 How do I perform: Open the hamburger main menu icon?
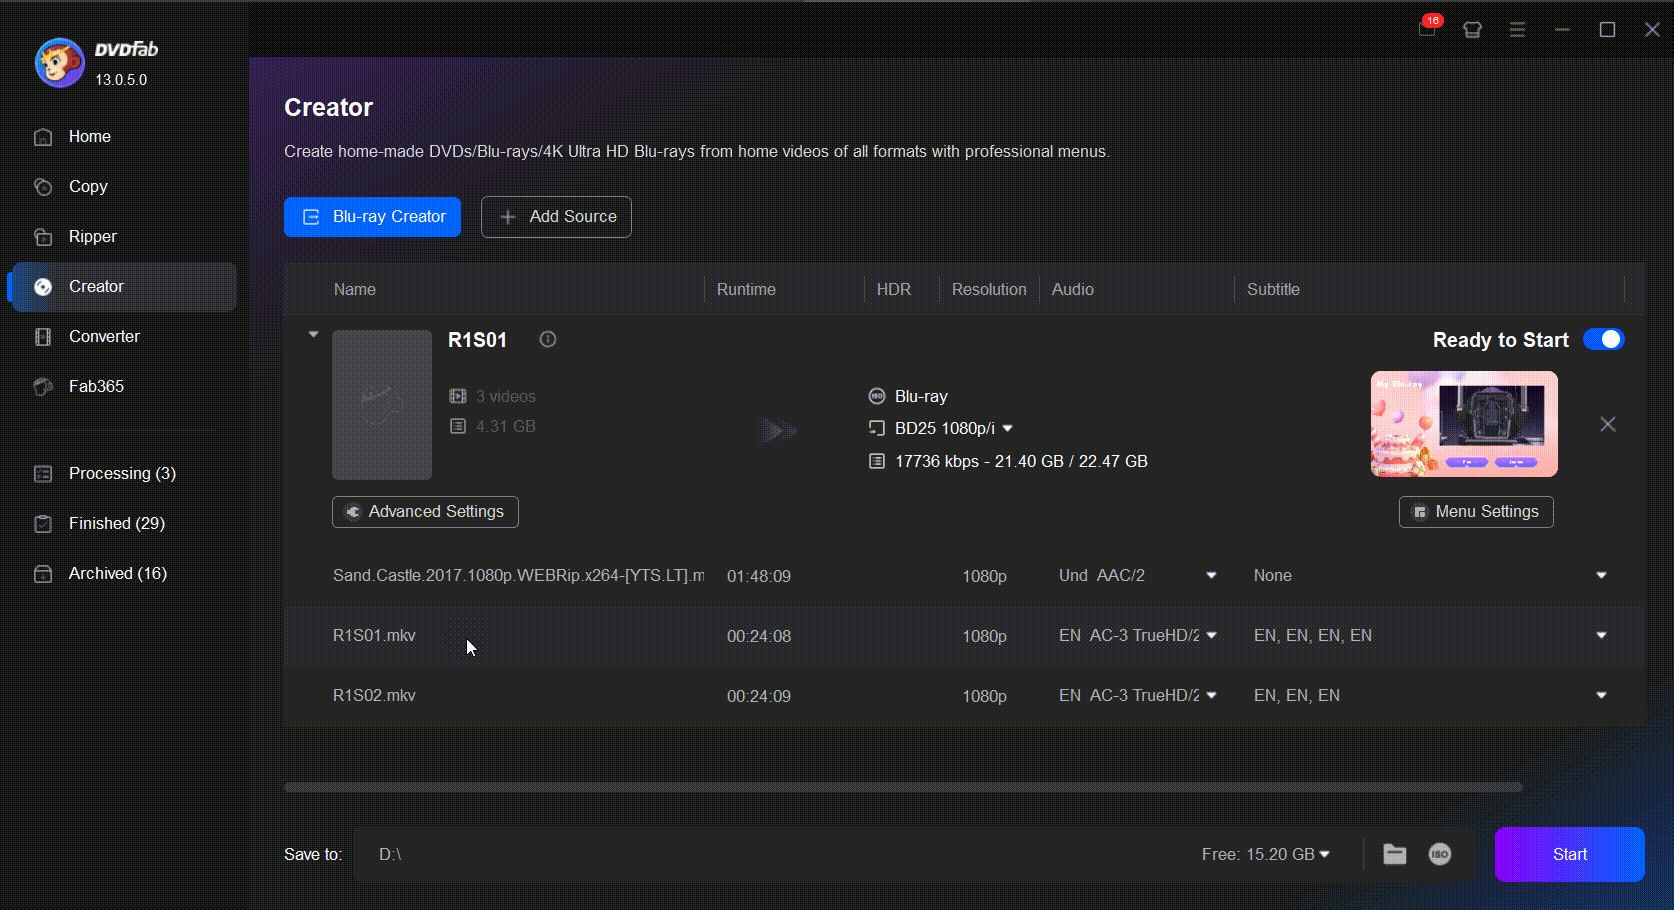point(1517,30)
